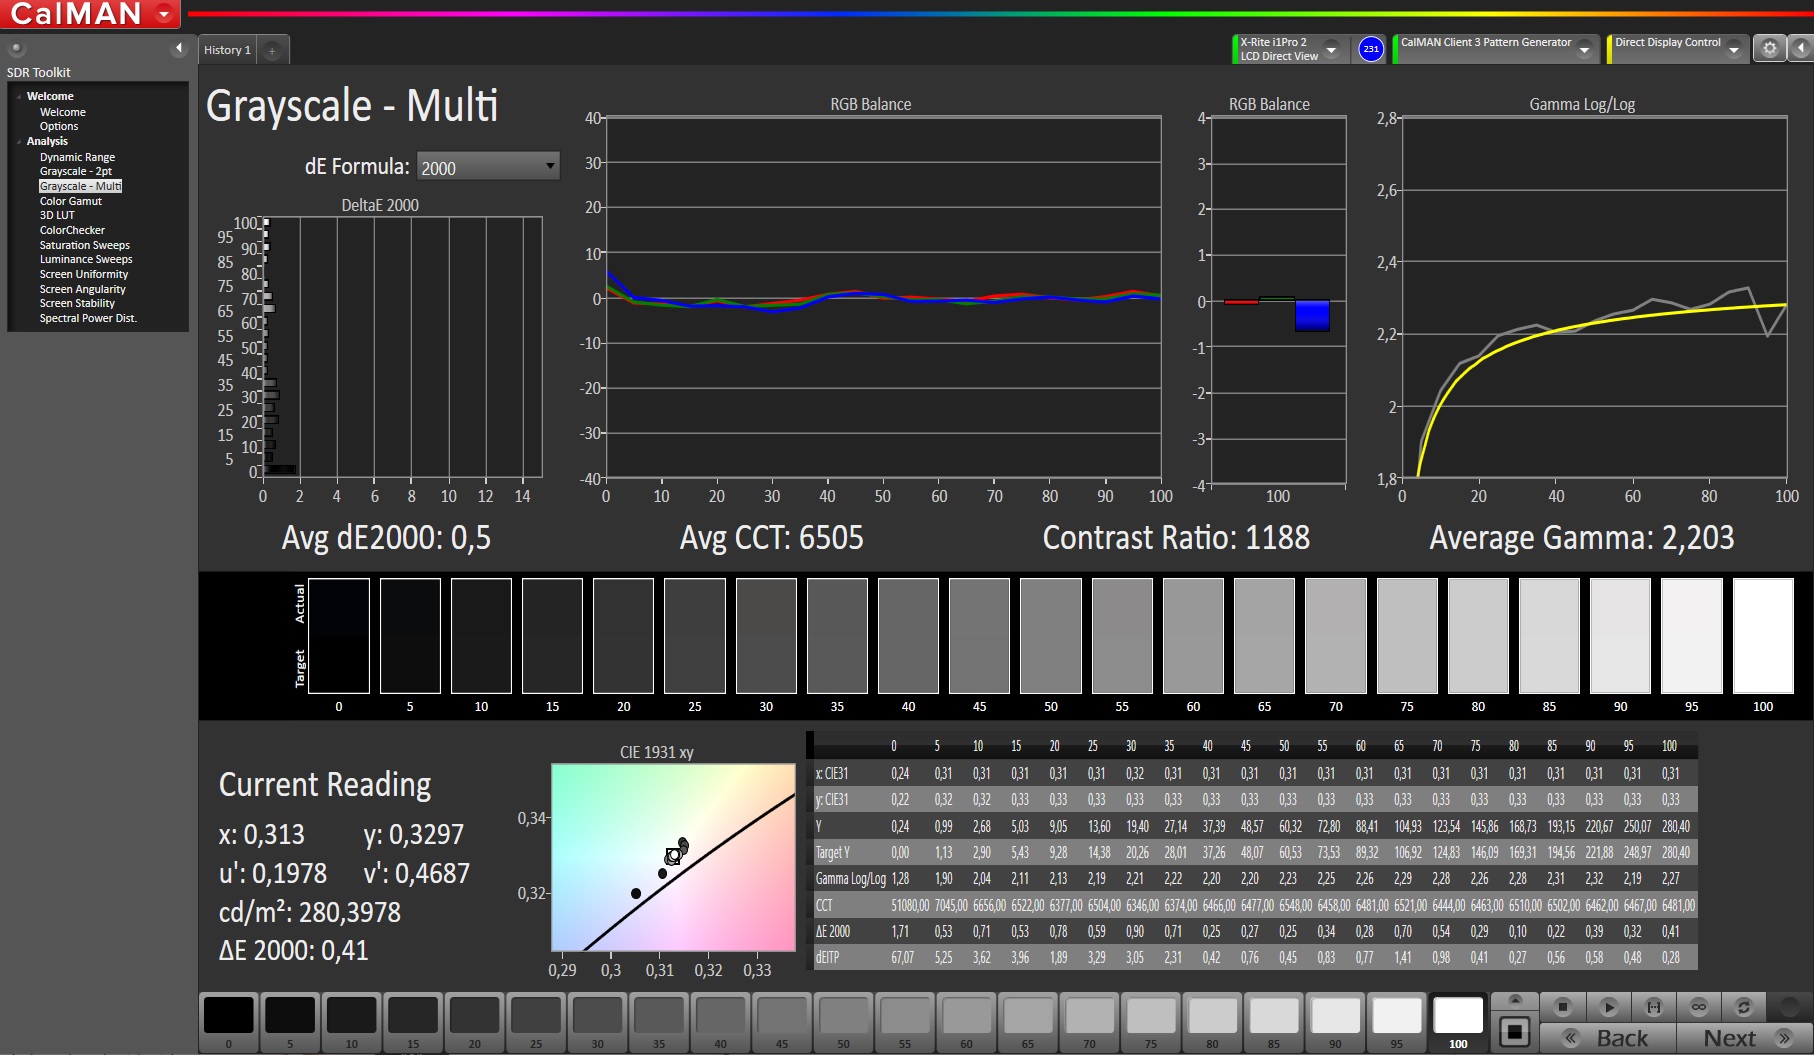This screenshot has width=1814, height=1055.
Task: Stop the measurement with the stop button
Action: pos(1563,1007)
